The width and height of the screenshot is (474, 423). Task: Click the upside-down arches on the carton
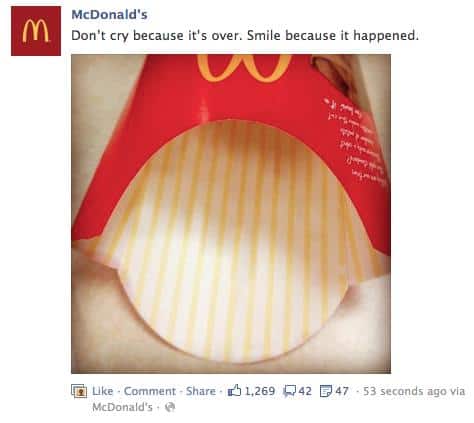tap(244, 68)
